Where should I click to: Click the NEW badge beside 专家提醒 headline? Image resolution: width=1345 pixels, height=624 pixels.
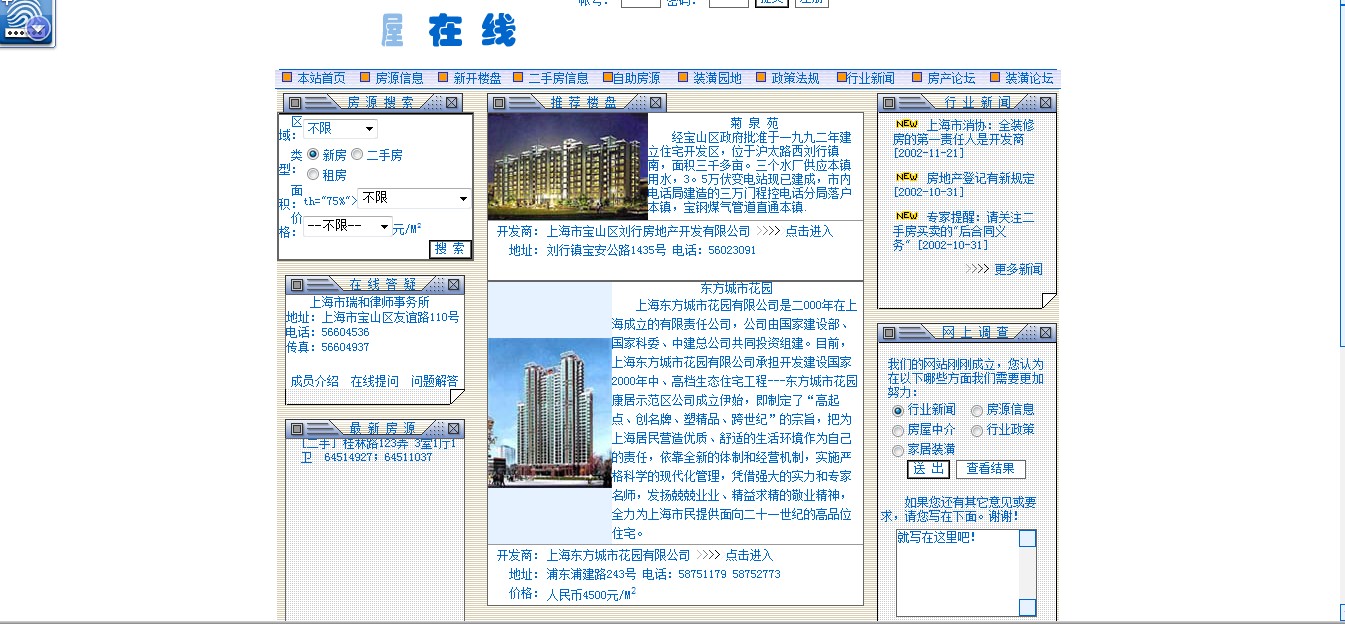[x=906, y=215]
